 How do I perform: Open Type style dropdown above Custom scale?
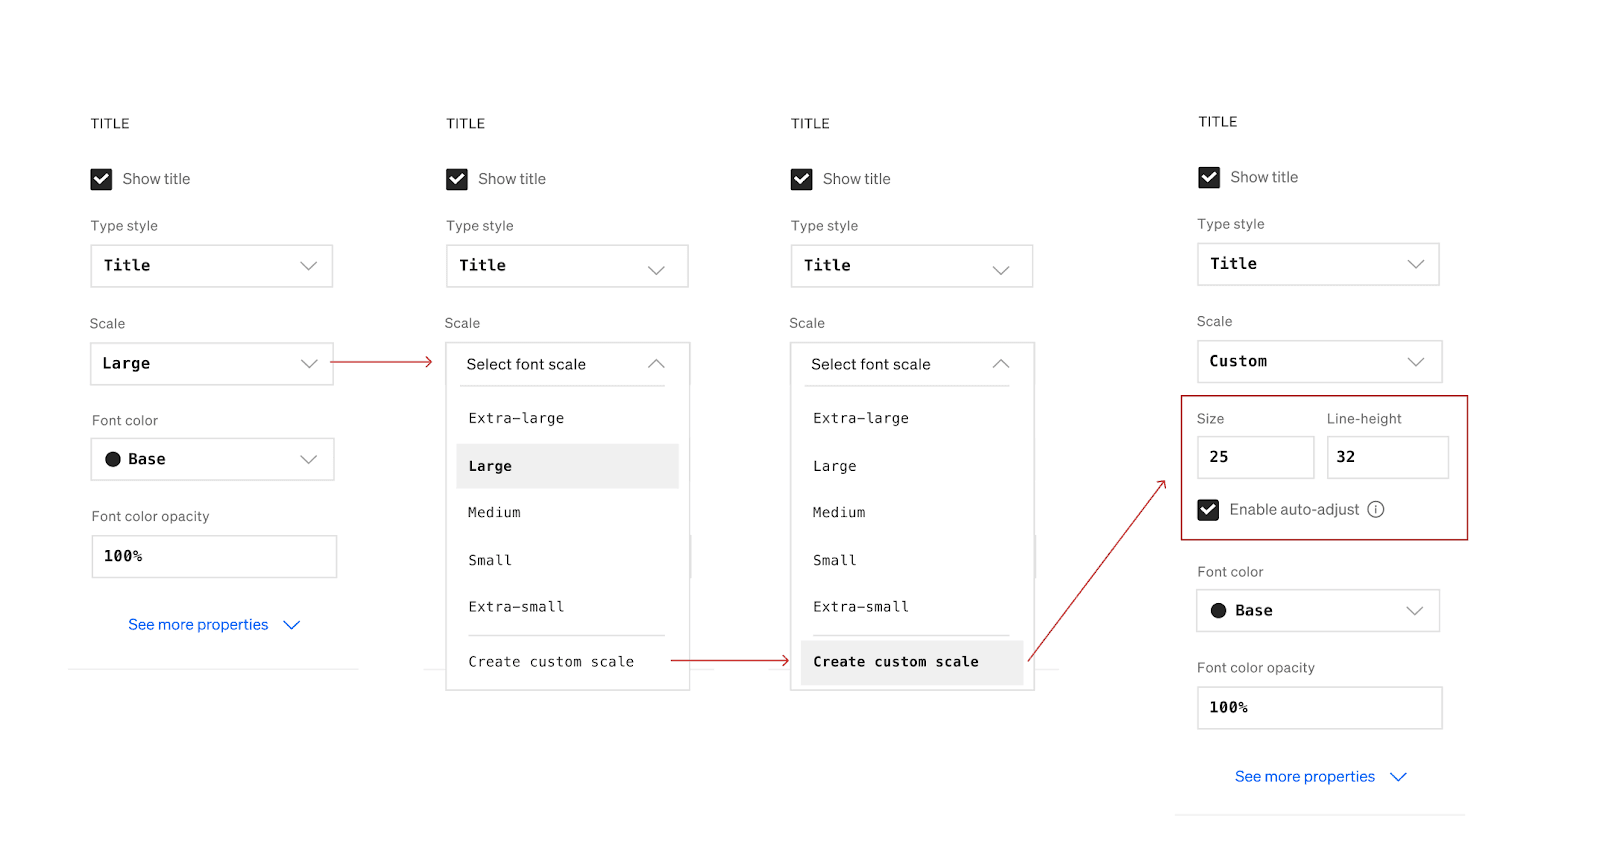pos(1317,264)
